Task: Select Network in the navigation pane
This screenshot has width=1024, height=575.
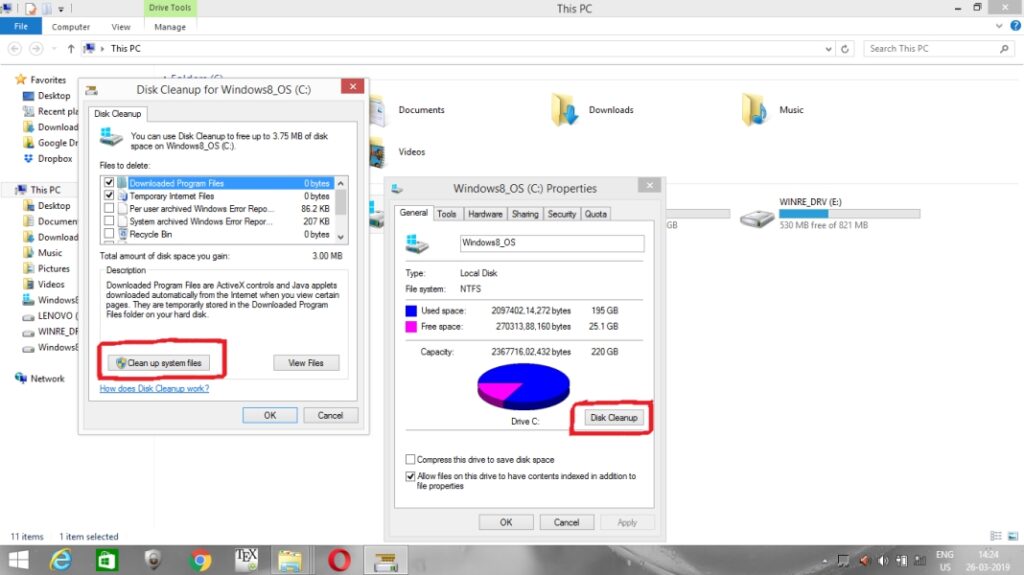Action: coord(47,379)
